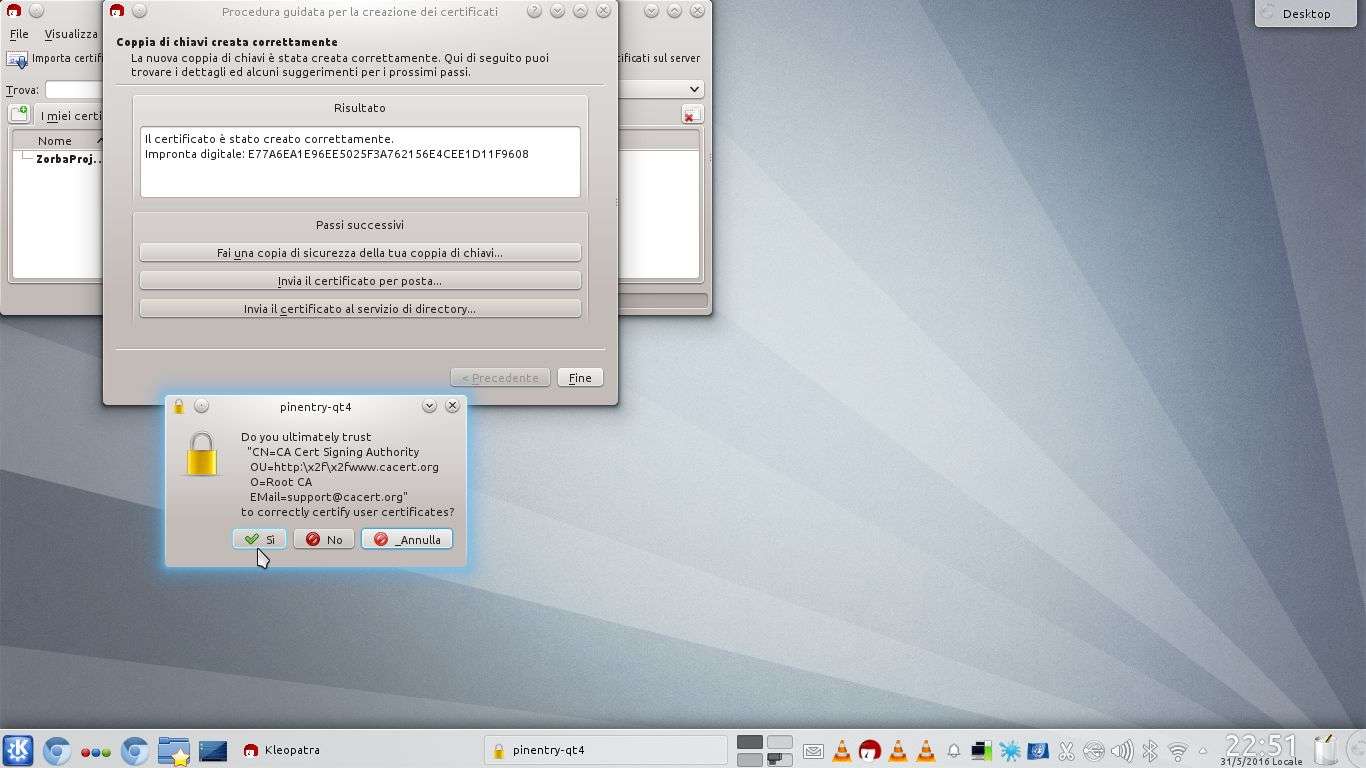Open the File menu
The height and width of the screenshot is (768, 1366).
tap(19, 34)
